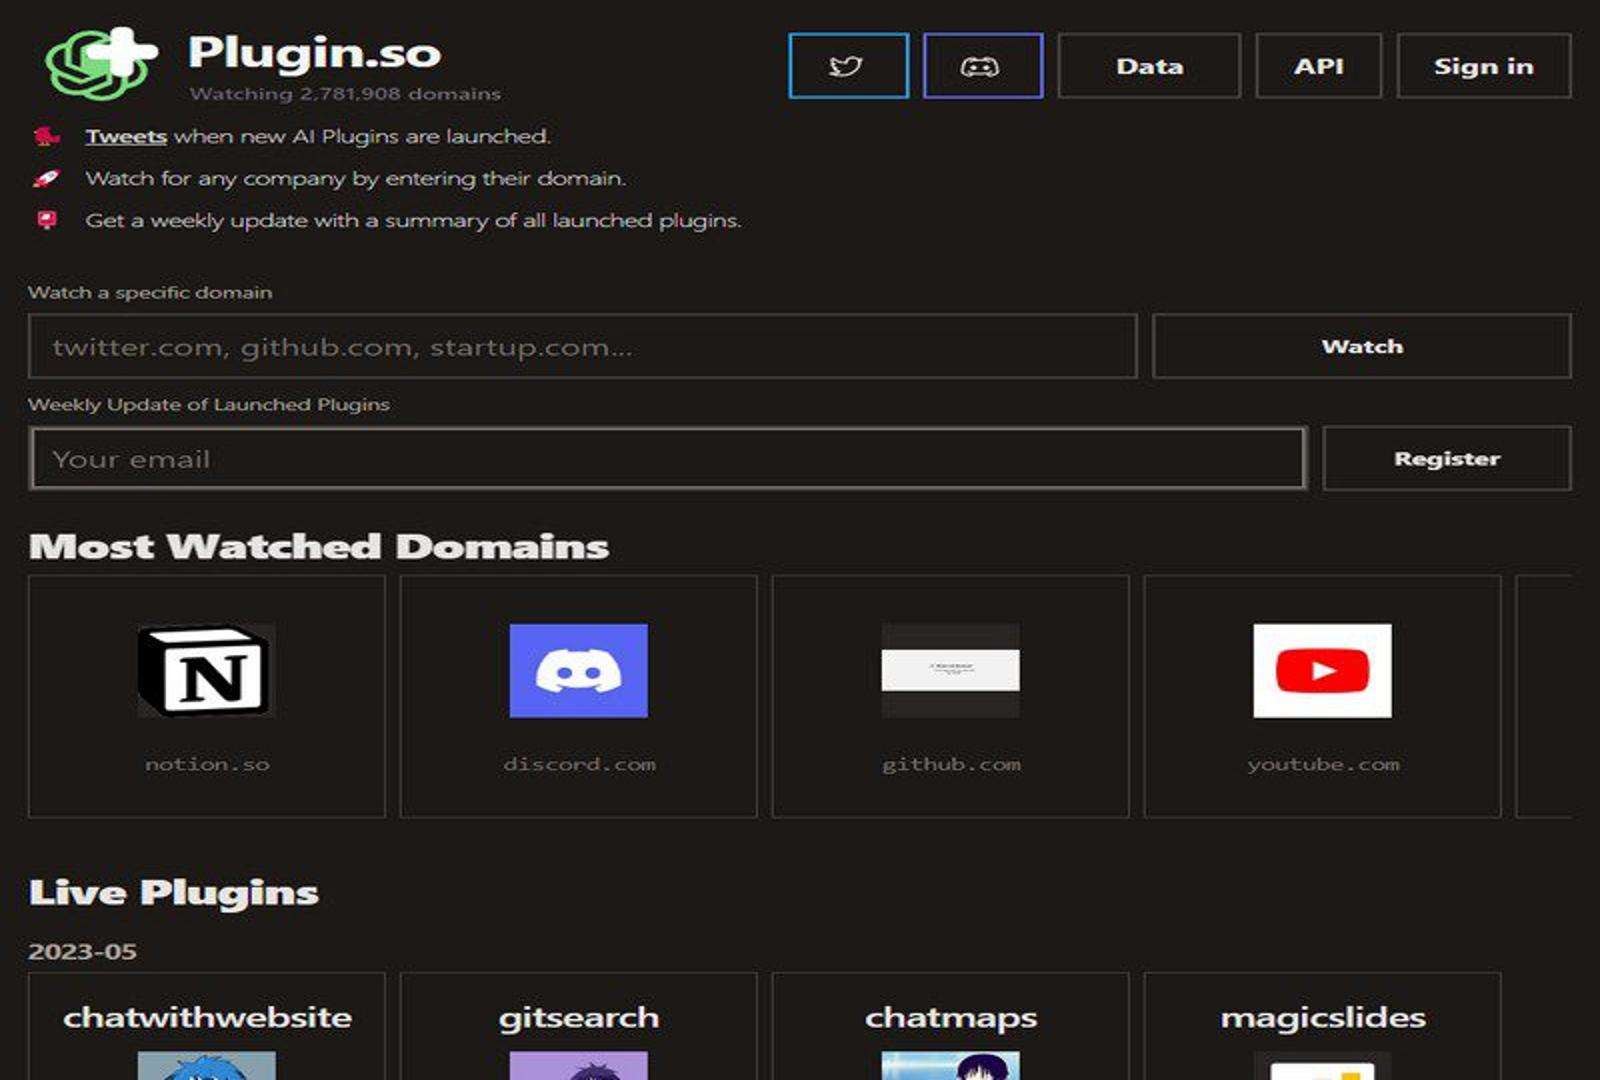Click the domain watch input field
This screenshot has width=1600, height=1080.
coord(585,346)
